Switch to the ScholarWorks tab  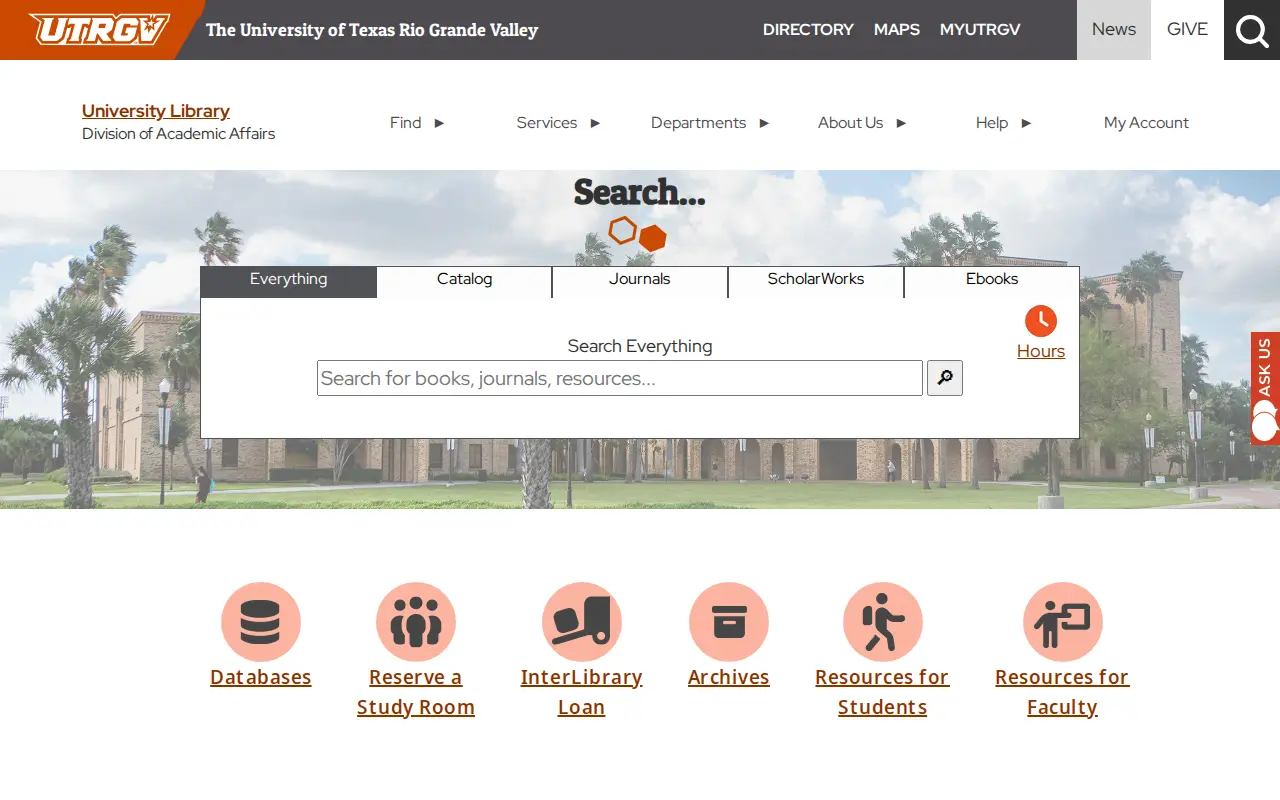(816, 282)
